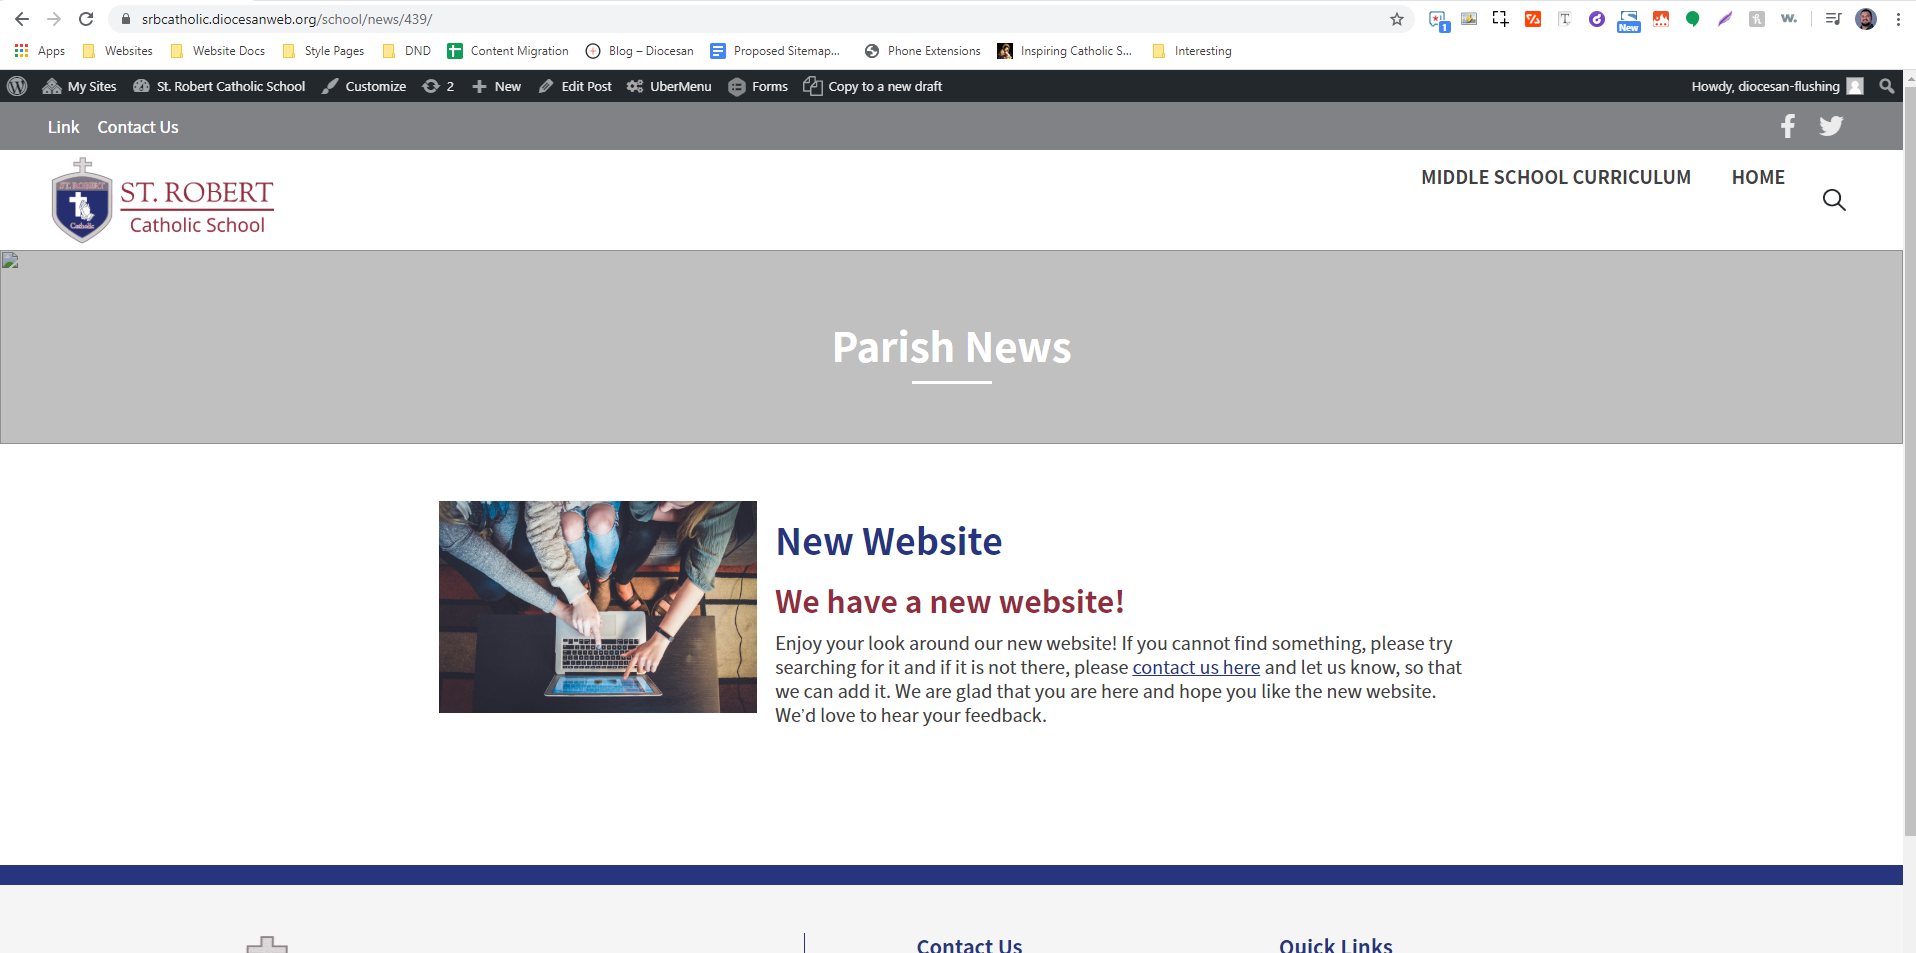Click the Facebook icon in header
Image resolution: width=1916 pixels, height=953 pixels.
click(x=1787, y=126)
